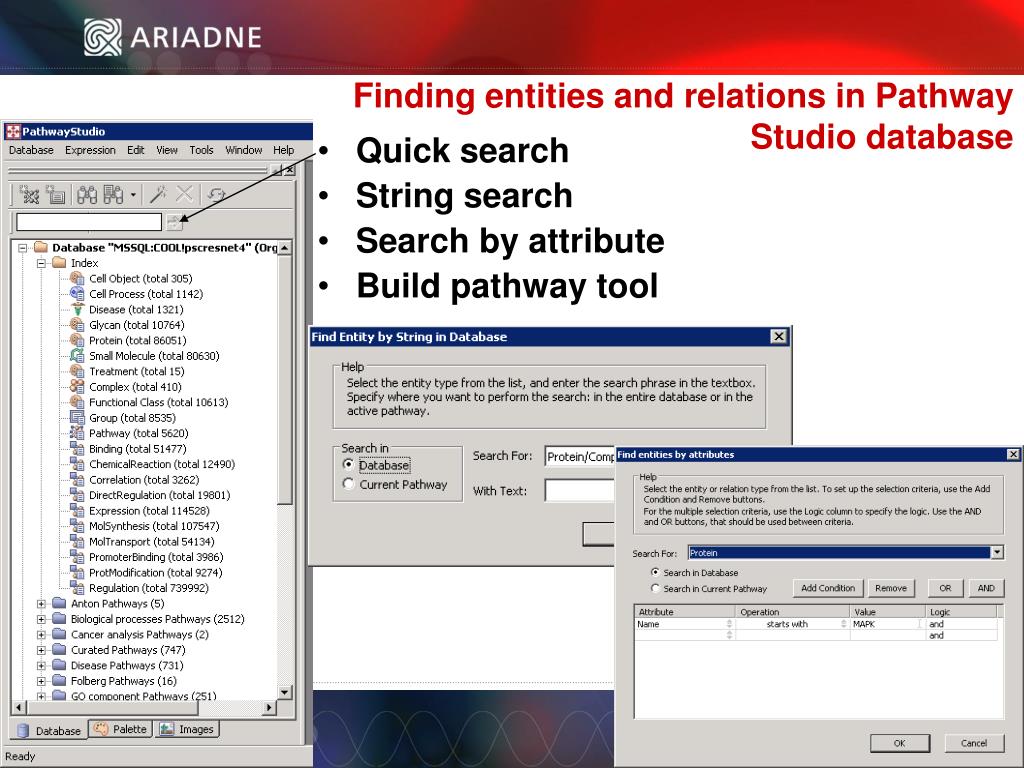Click OK in Find entities by attributes
Screen dimensions: 1024x768
pyautogui.click(x=900, y=743)
